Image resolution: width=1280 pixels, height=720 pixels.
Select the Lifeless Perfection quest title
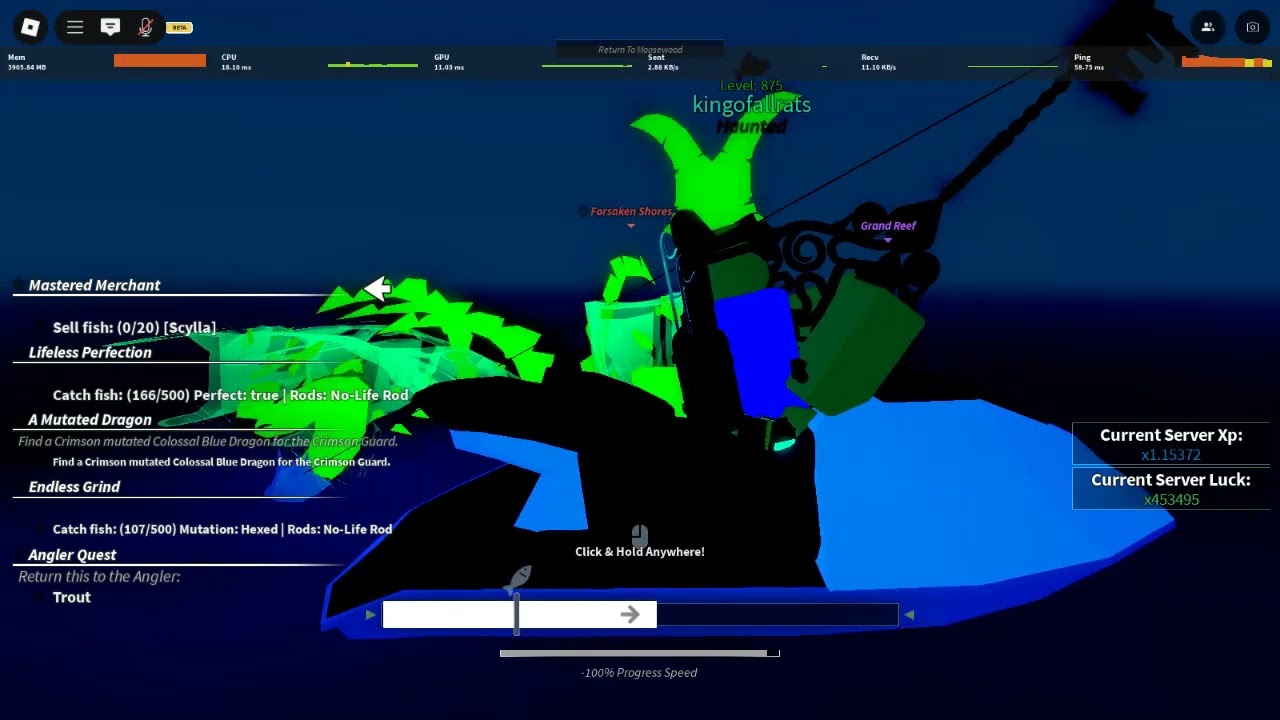pyautogui.click(x=90, y=352)
